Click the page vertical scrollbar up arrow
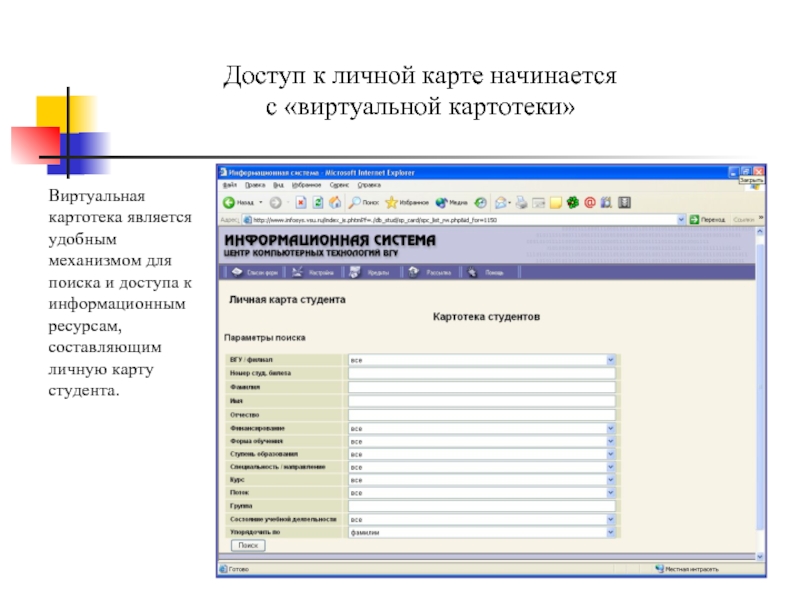 (x=760, y=232)
